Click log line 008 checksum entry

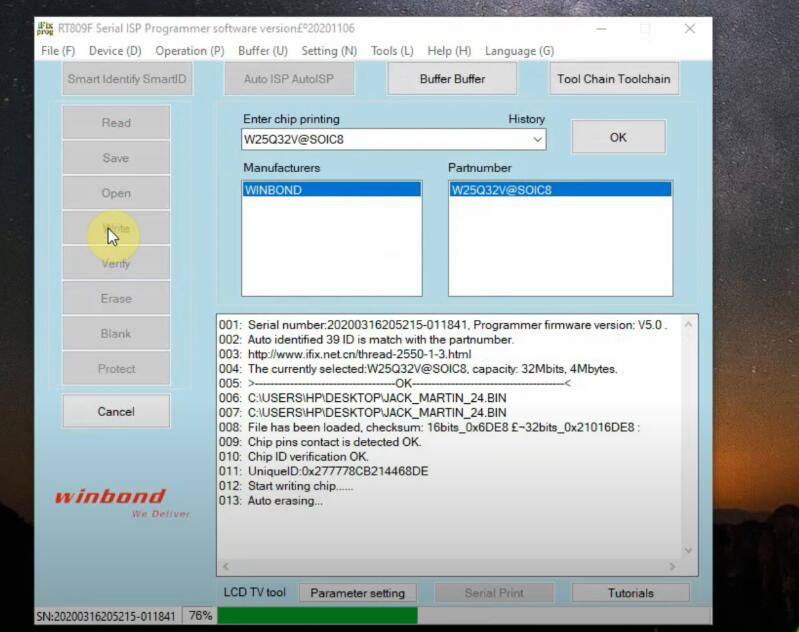tap(429, 427)
